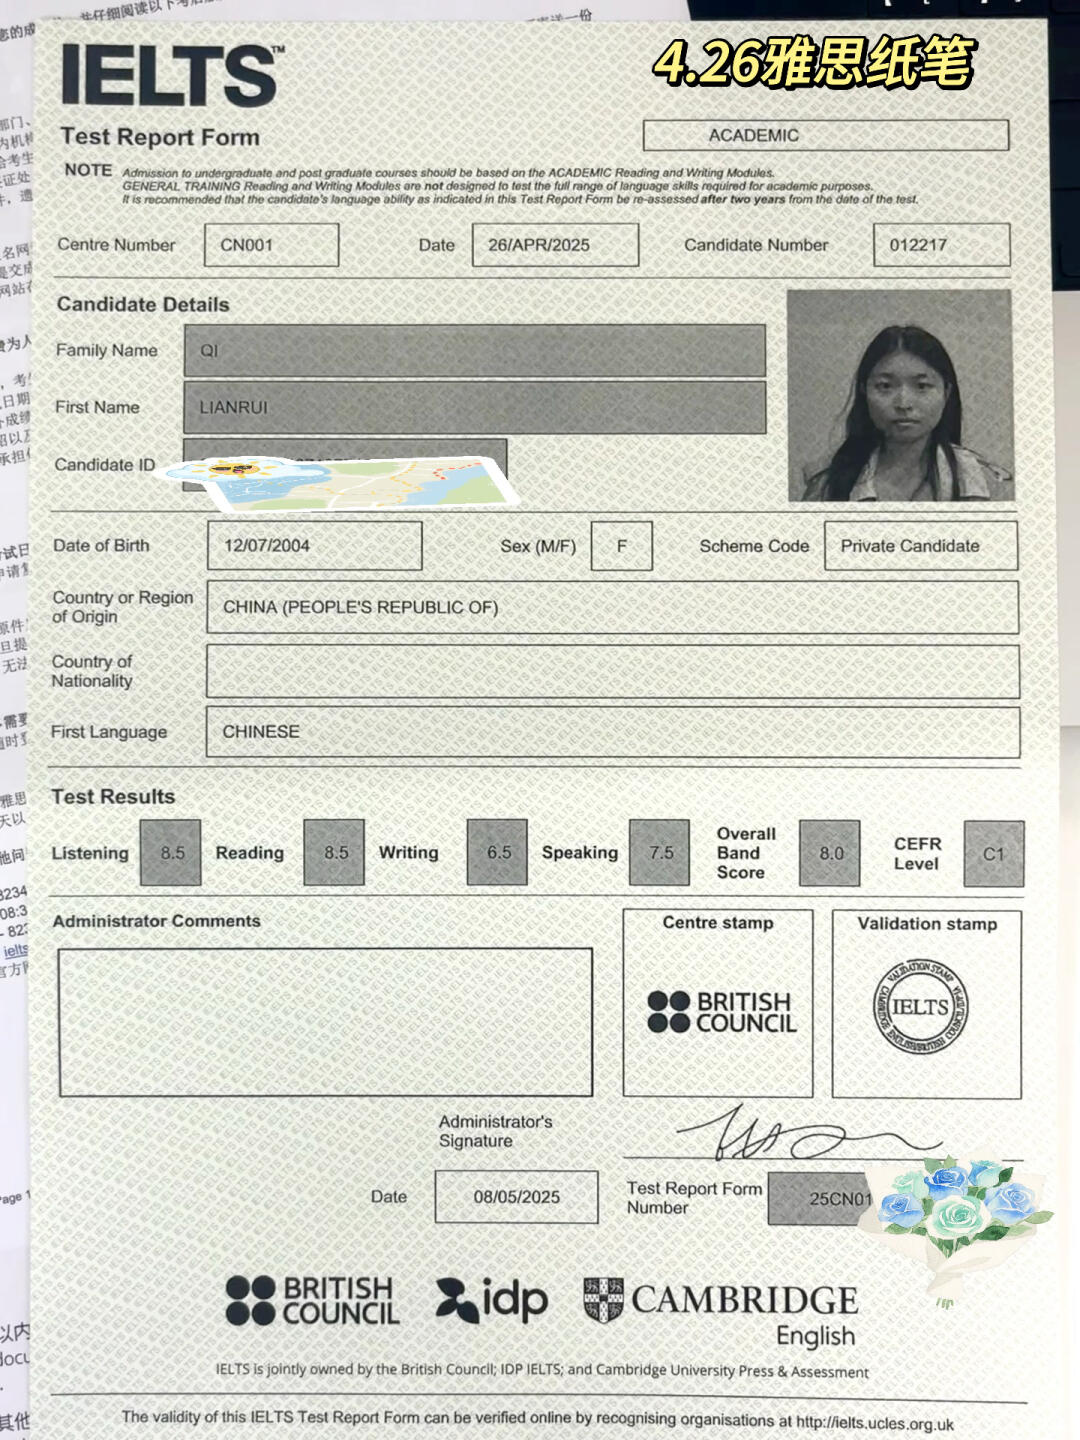Viewport: 1080px width, 1440px height.
Task: Click the British Council logo in Centre stamp box
Action: click(x=722, y=1012)
